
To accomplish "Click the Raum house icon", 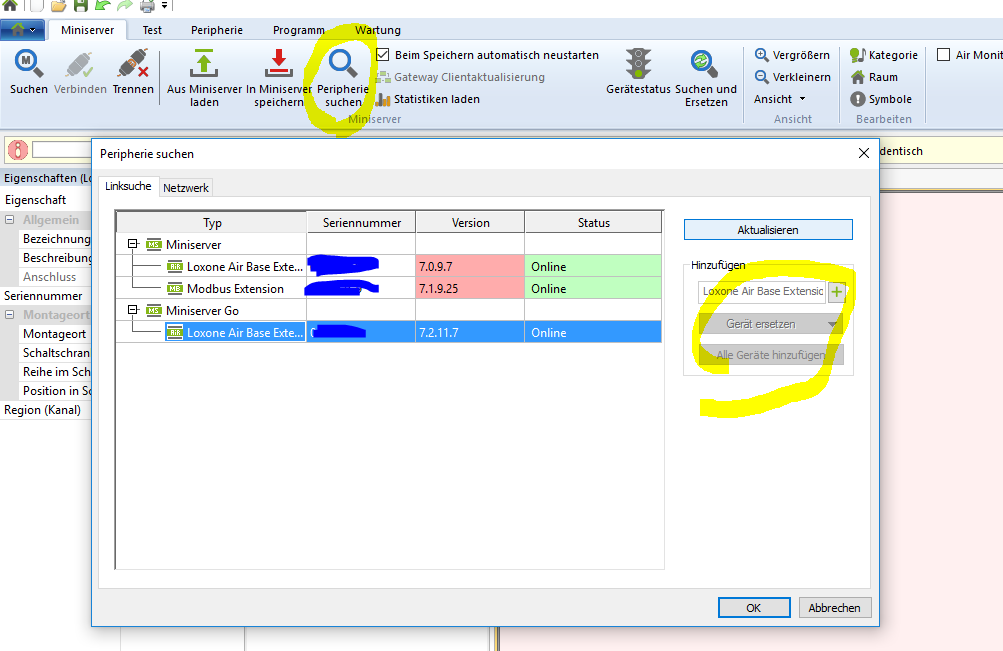I will 858,77.
